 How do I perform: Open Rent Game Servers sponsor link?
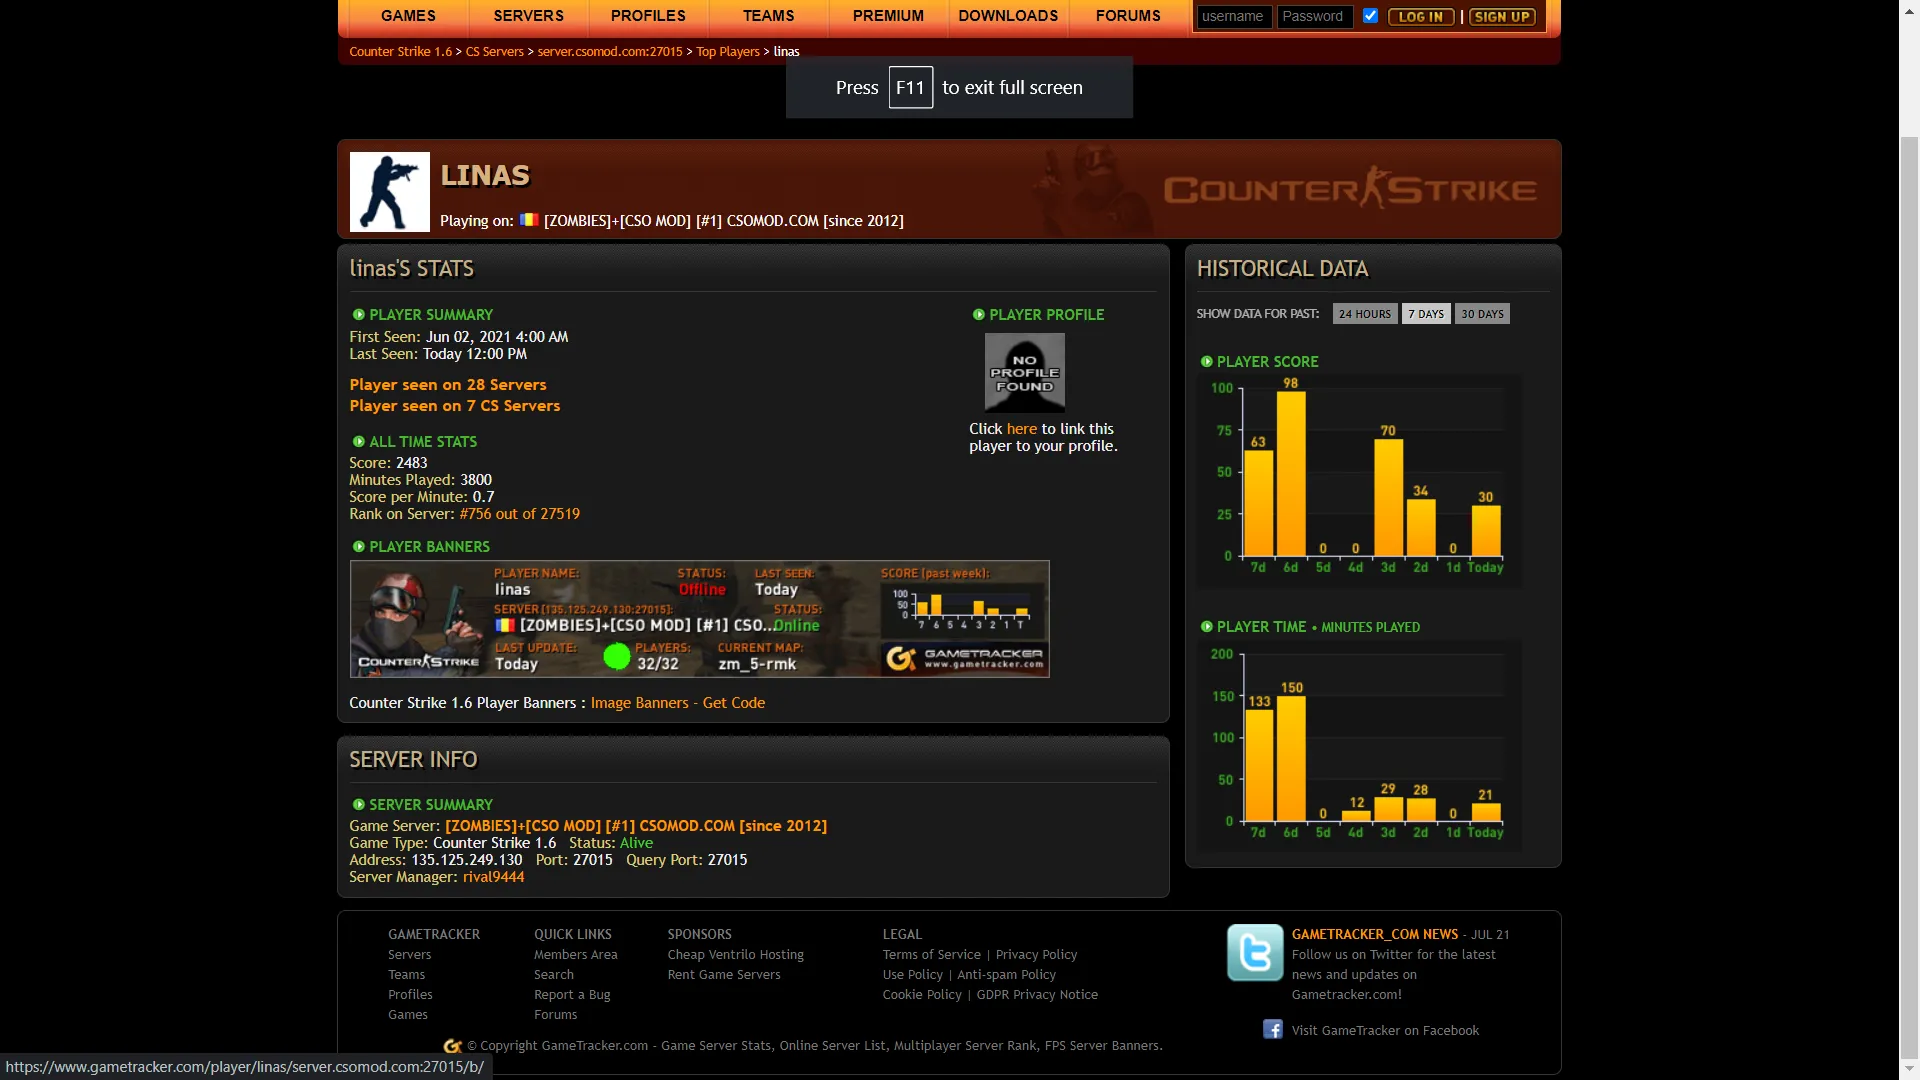(724, 975)
